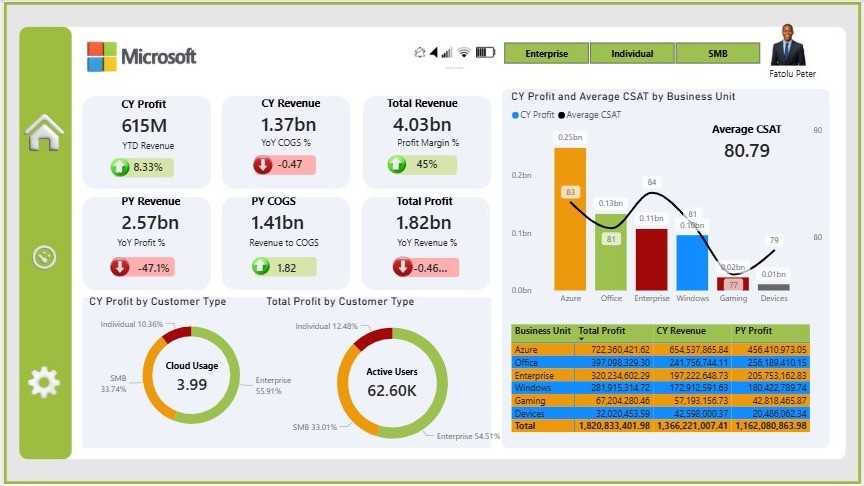Click the Enterprise 55.91% donut label
Screen dimensions: 864x486
pyautogui.click(x=273, y=385)
